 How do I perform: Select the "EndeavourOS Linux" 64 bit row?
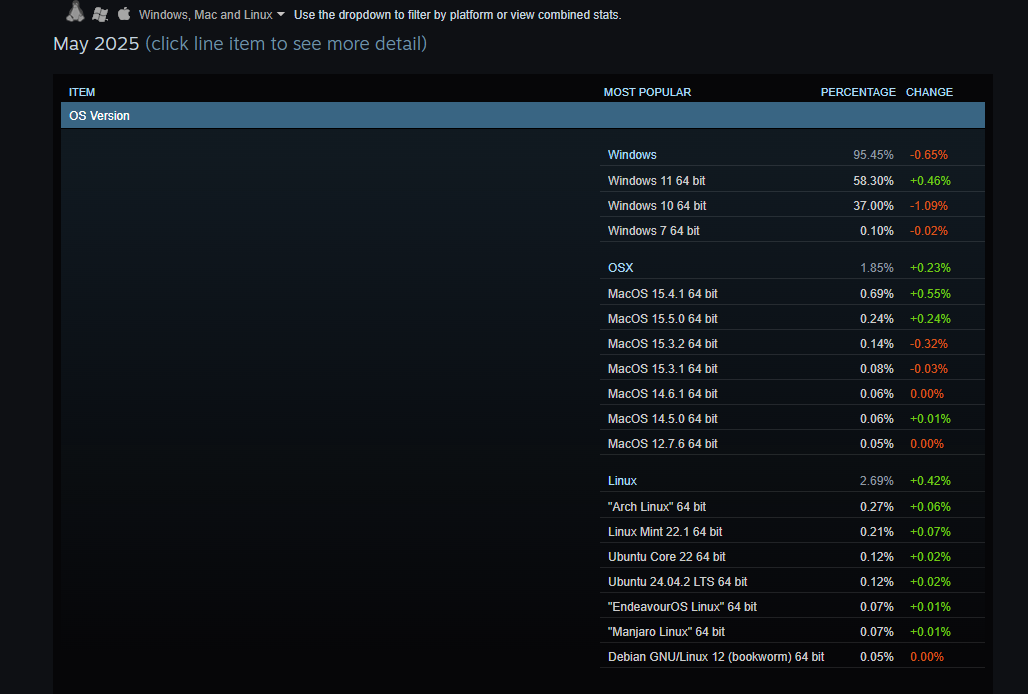click(792, 606)
